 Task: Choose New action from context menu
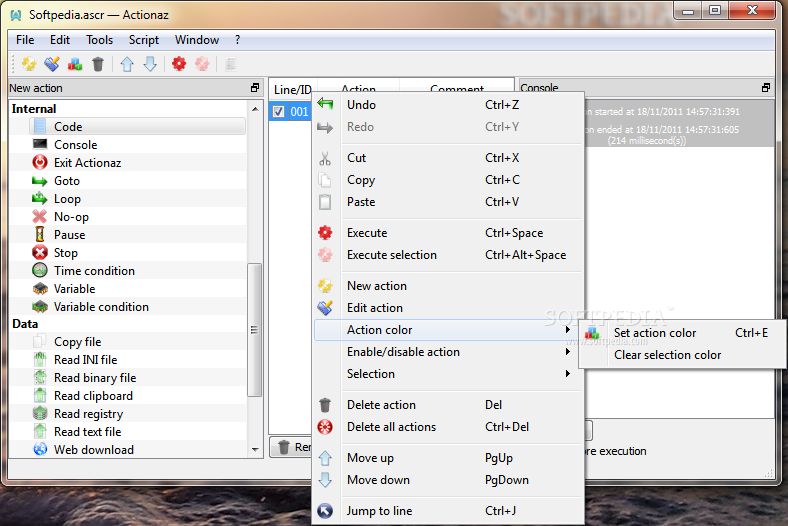[447, 286]
